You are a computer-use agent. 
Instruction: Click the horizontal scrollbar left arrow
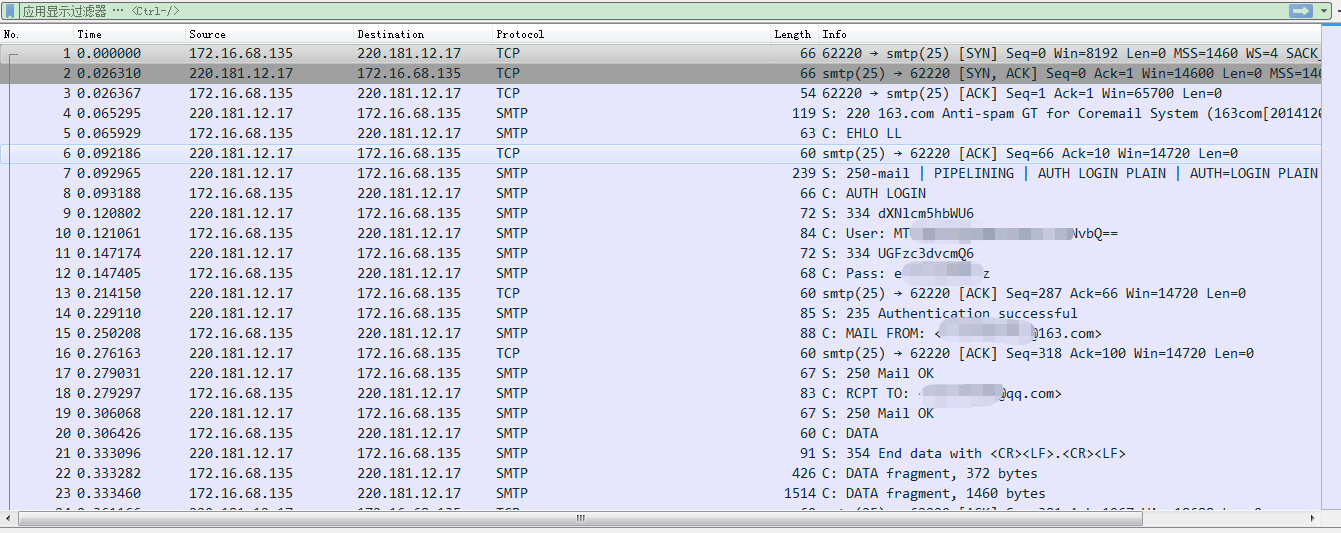click(x=9, y=518)
